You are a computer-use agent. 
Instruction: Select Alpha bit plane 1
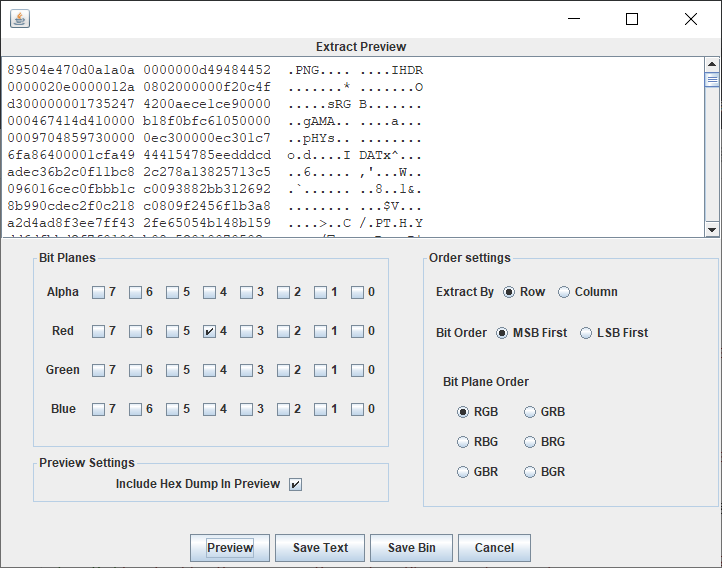pyautogui.click(x=320, y=292)
